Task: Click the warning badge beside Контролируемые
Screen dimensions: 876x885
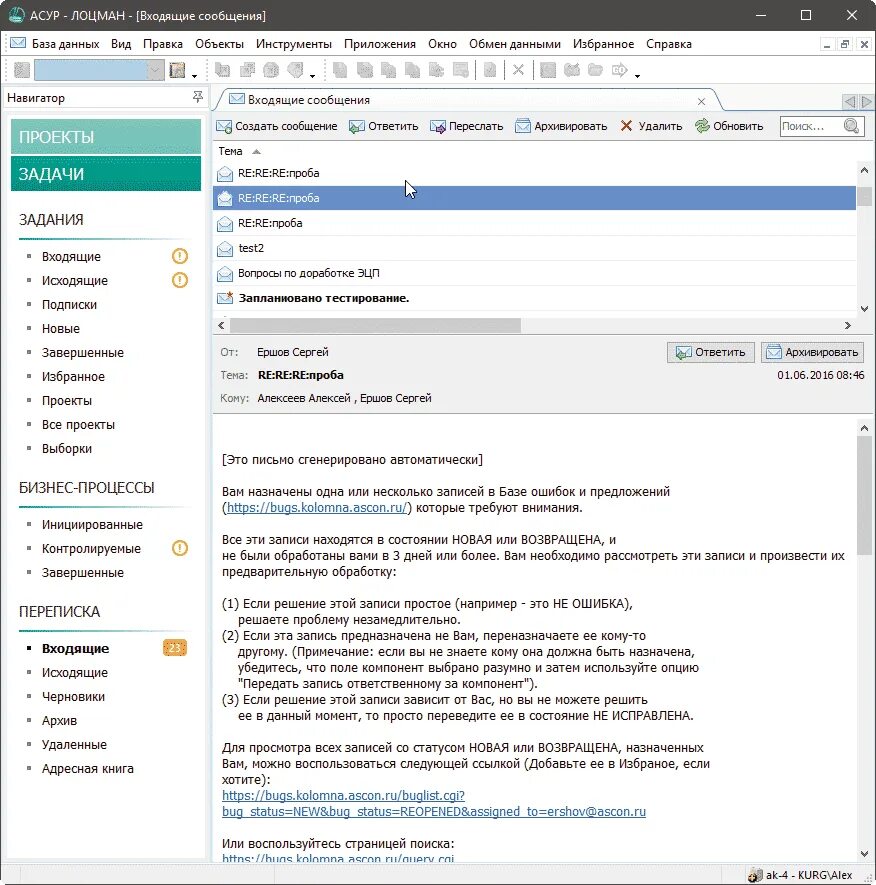Action: click(179, 548)
